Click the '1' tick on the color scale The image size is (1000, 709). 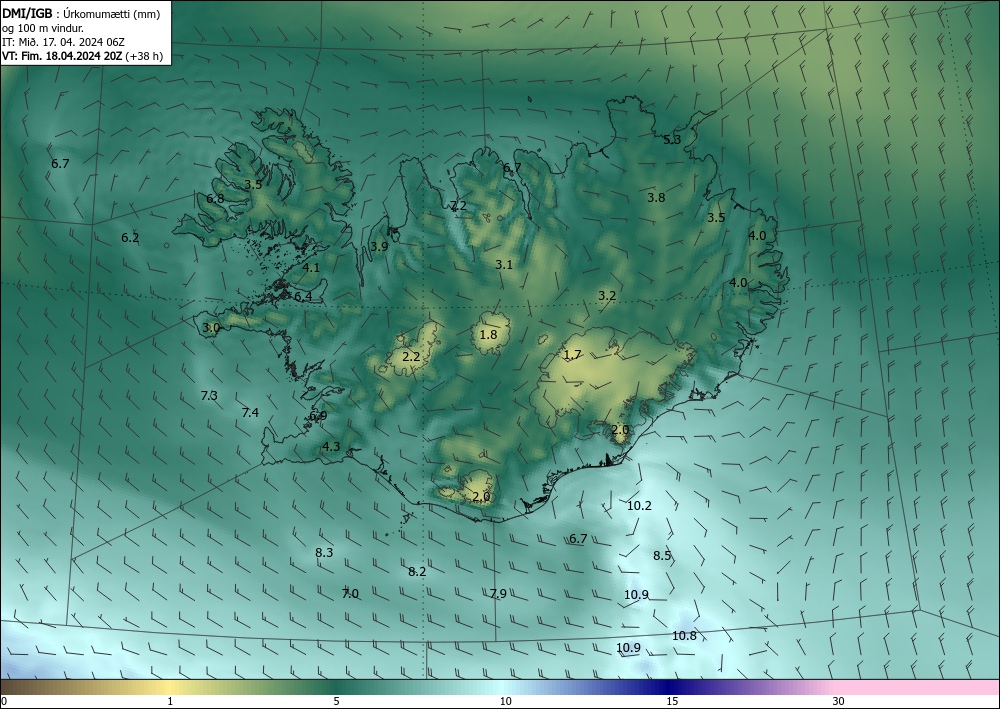pos(170,702)
